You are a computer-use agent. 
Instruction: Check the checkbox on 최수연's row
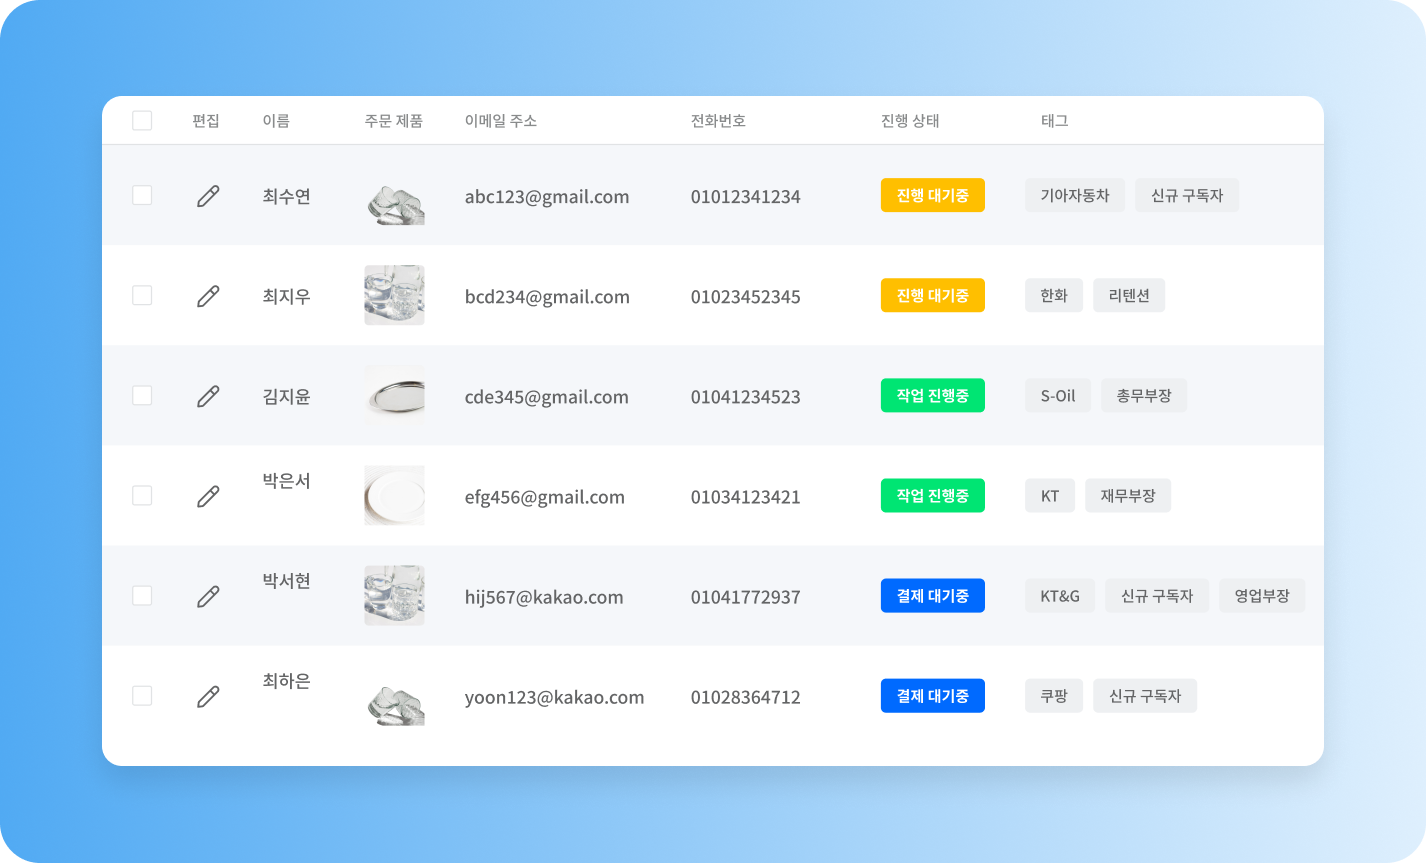(142, 195)
